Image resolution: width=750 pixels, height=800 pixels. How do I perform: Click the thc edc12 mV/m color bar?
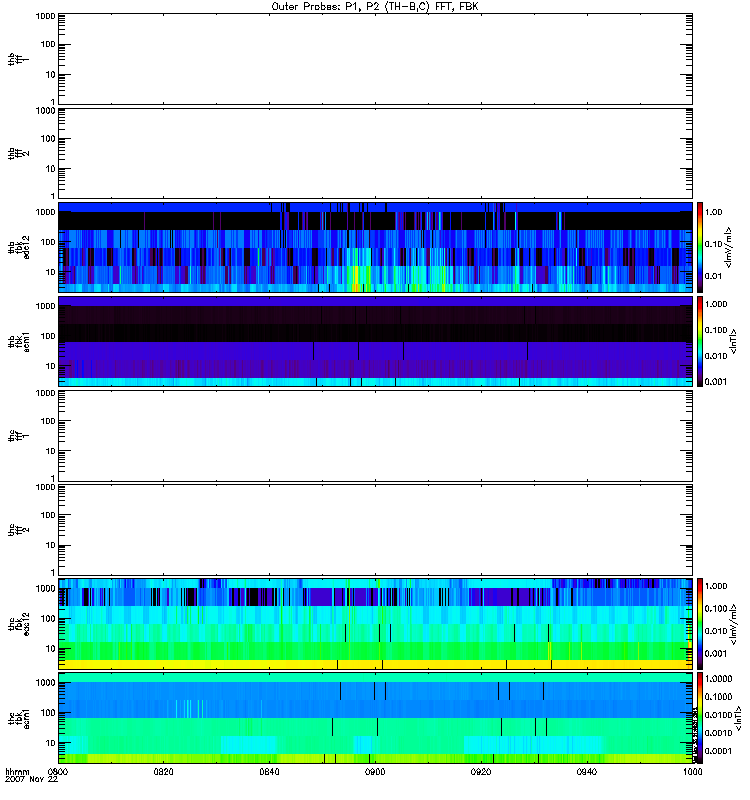(x=702, y=624)
